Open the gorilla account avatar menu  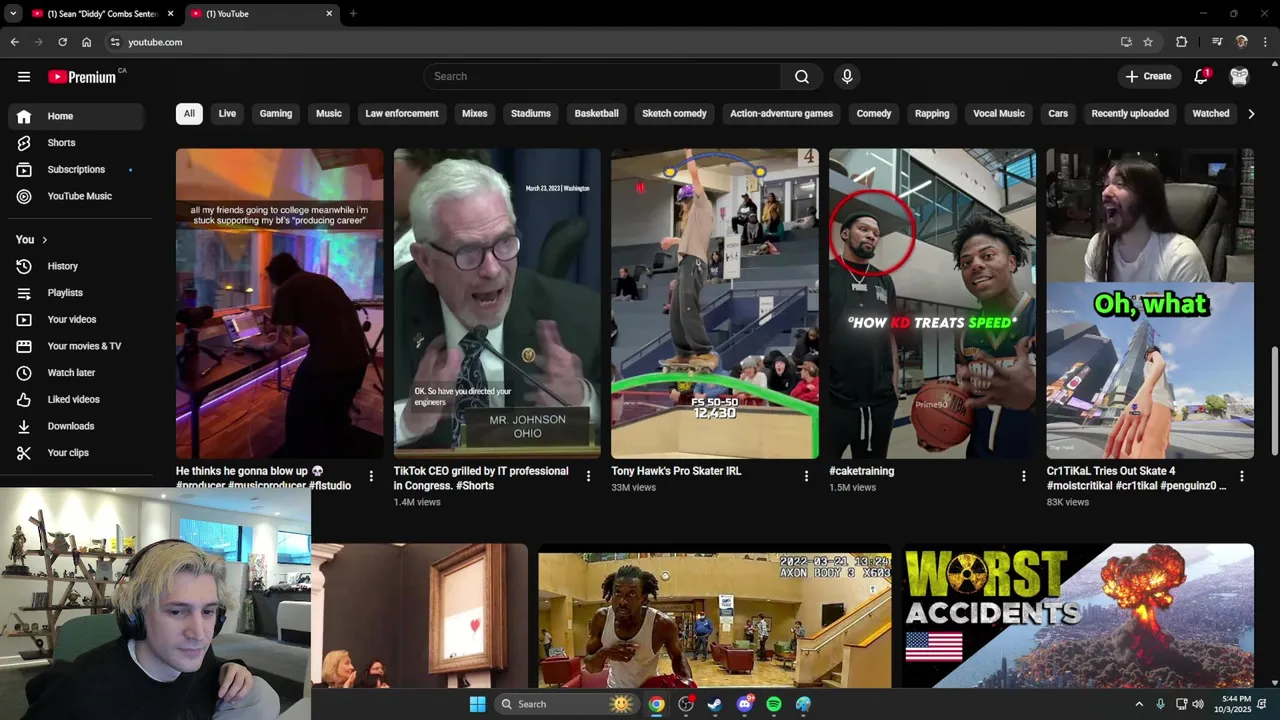click(1239, 76)
